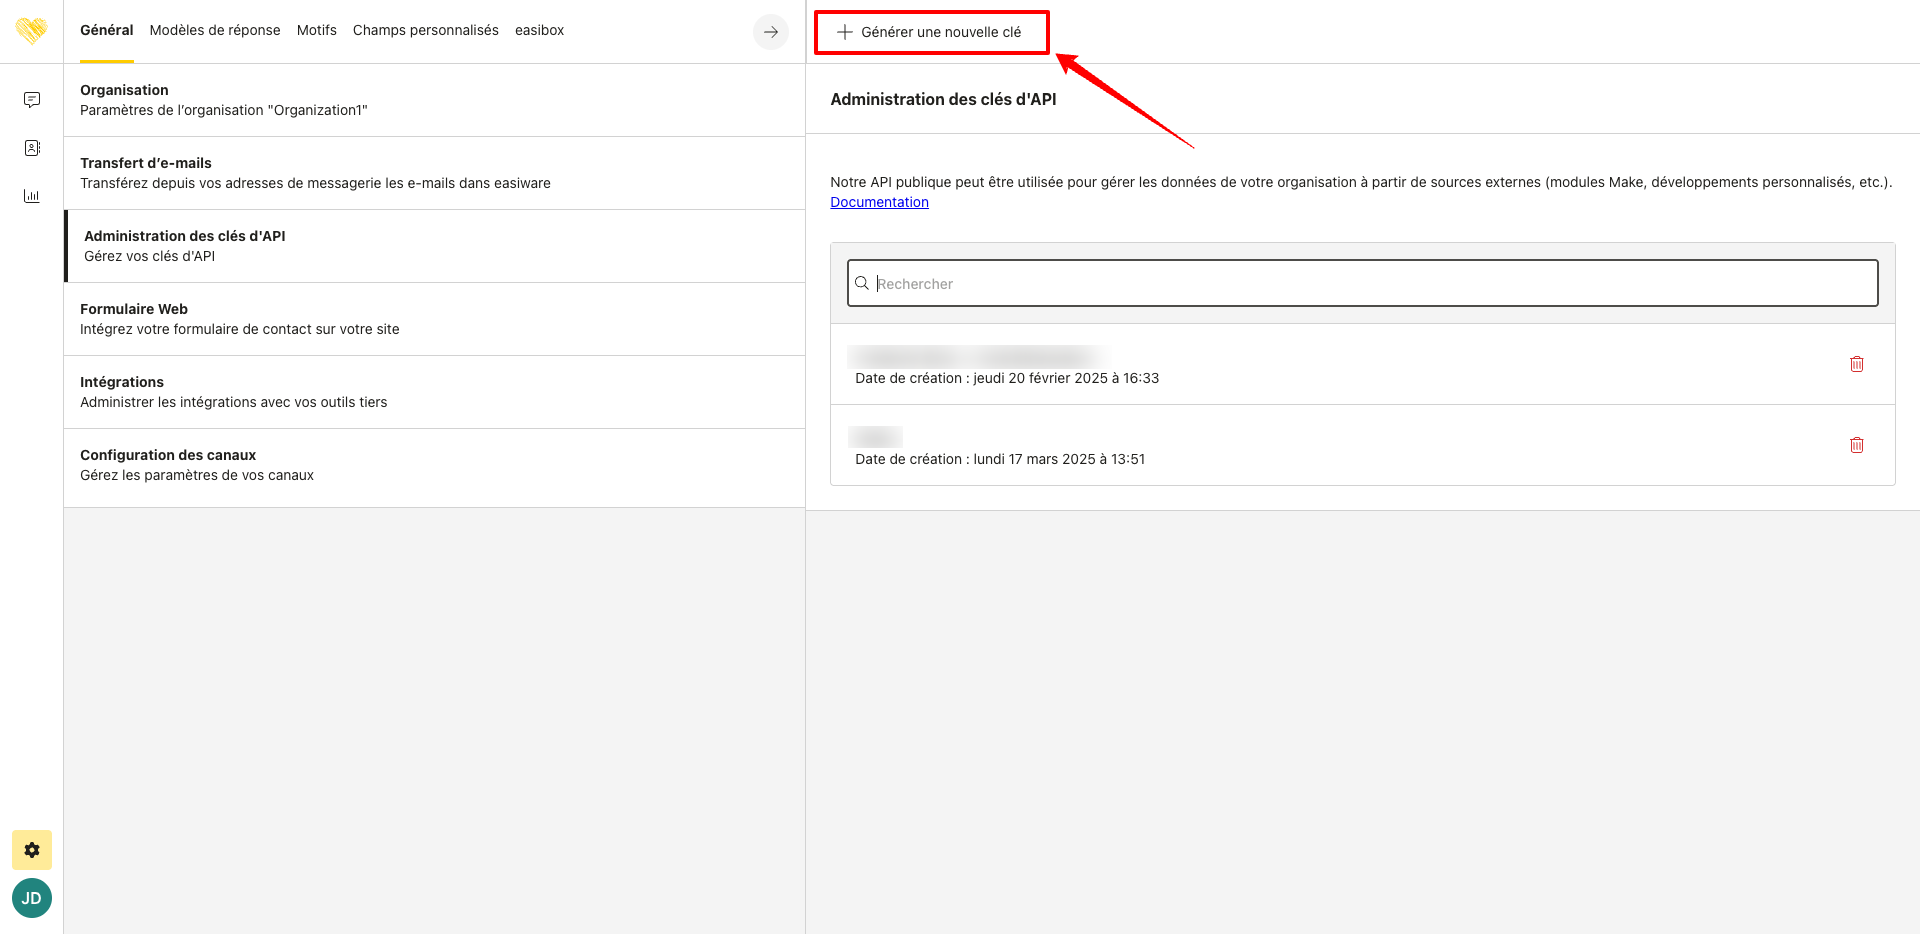Click the Rechercher search field
1920x934 pixels.
(x=1362, y=284)
